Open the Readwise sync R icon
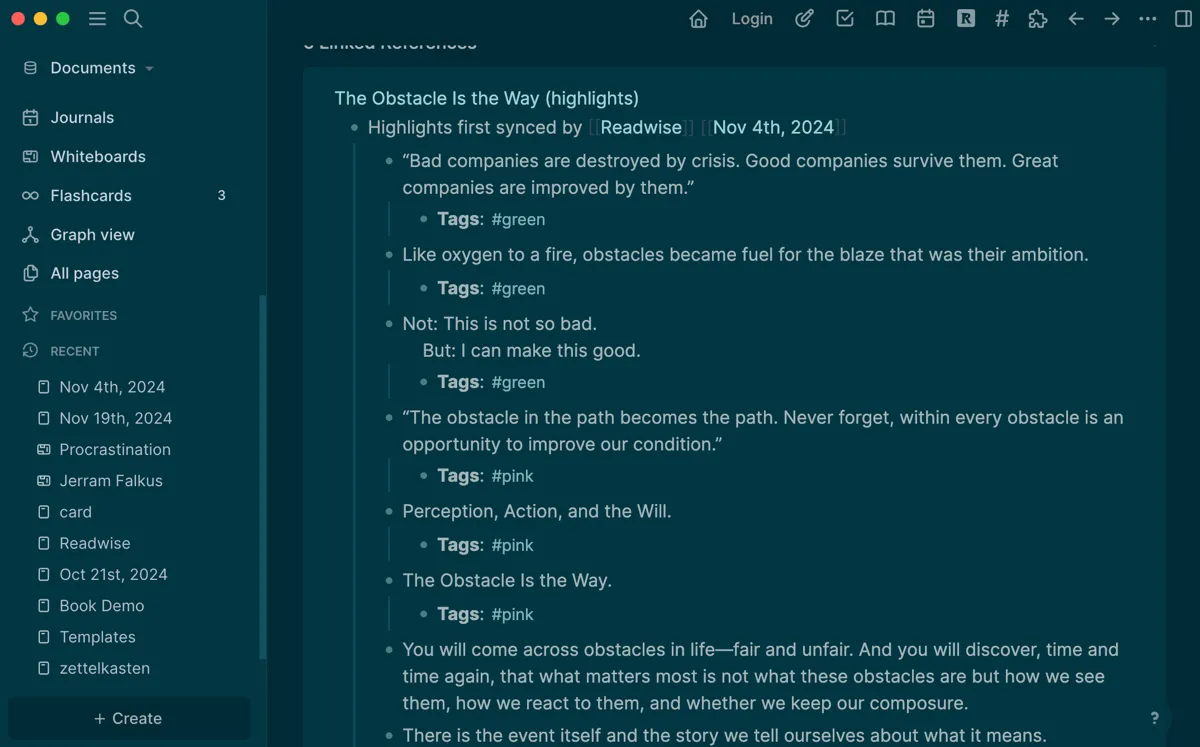The image size is (1200, 747). click(965, 19)
